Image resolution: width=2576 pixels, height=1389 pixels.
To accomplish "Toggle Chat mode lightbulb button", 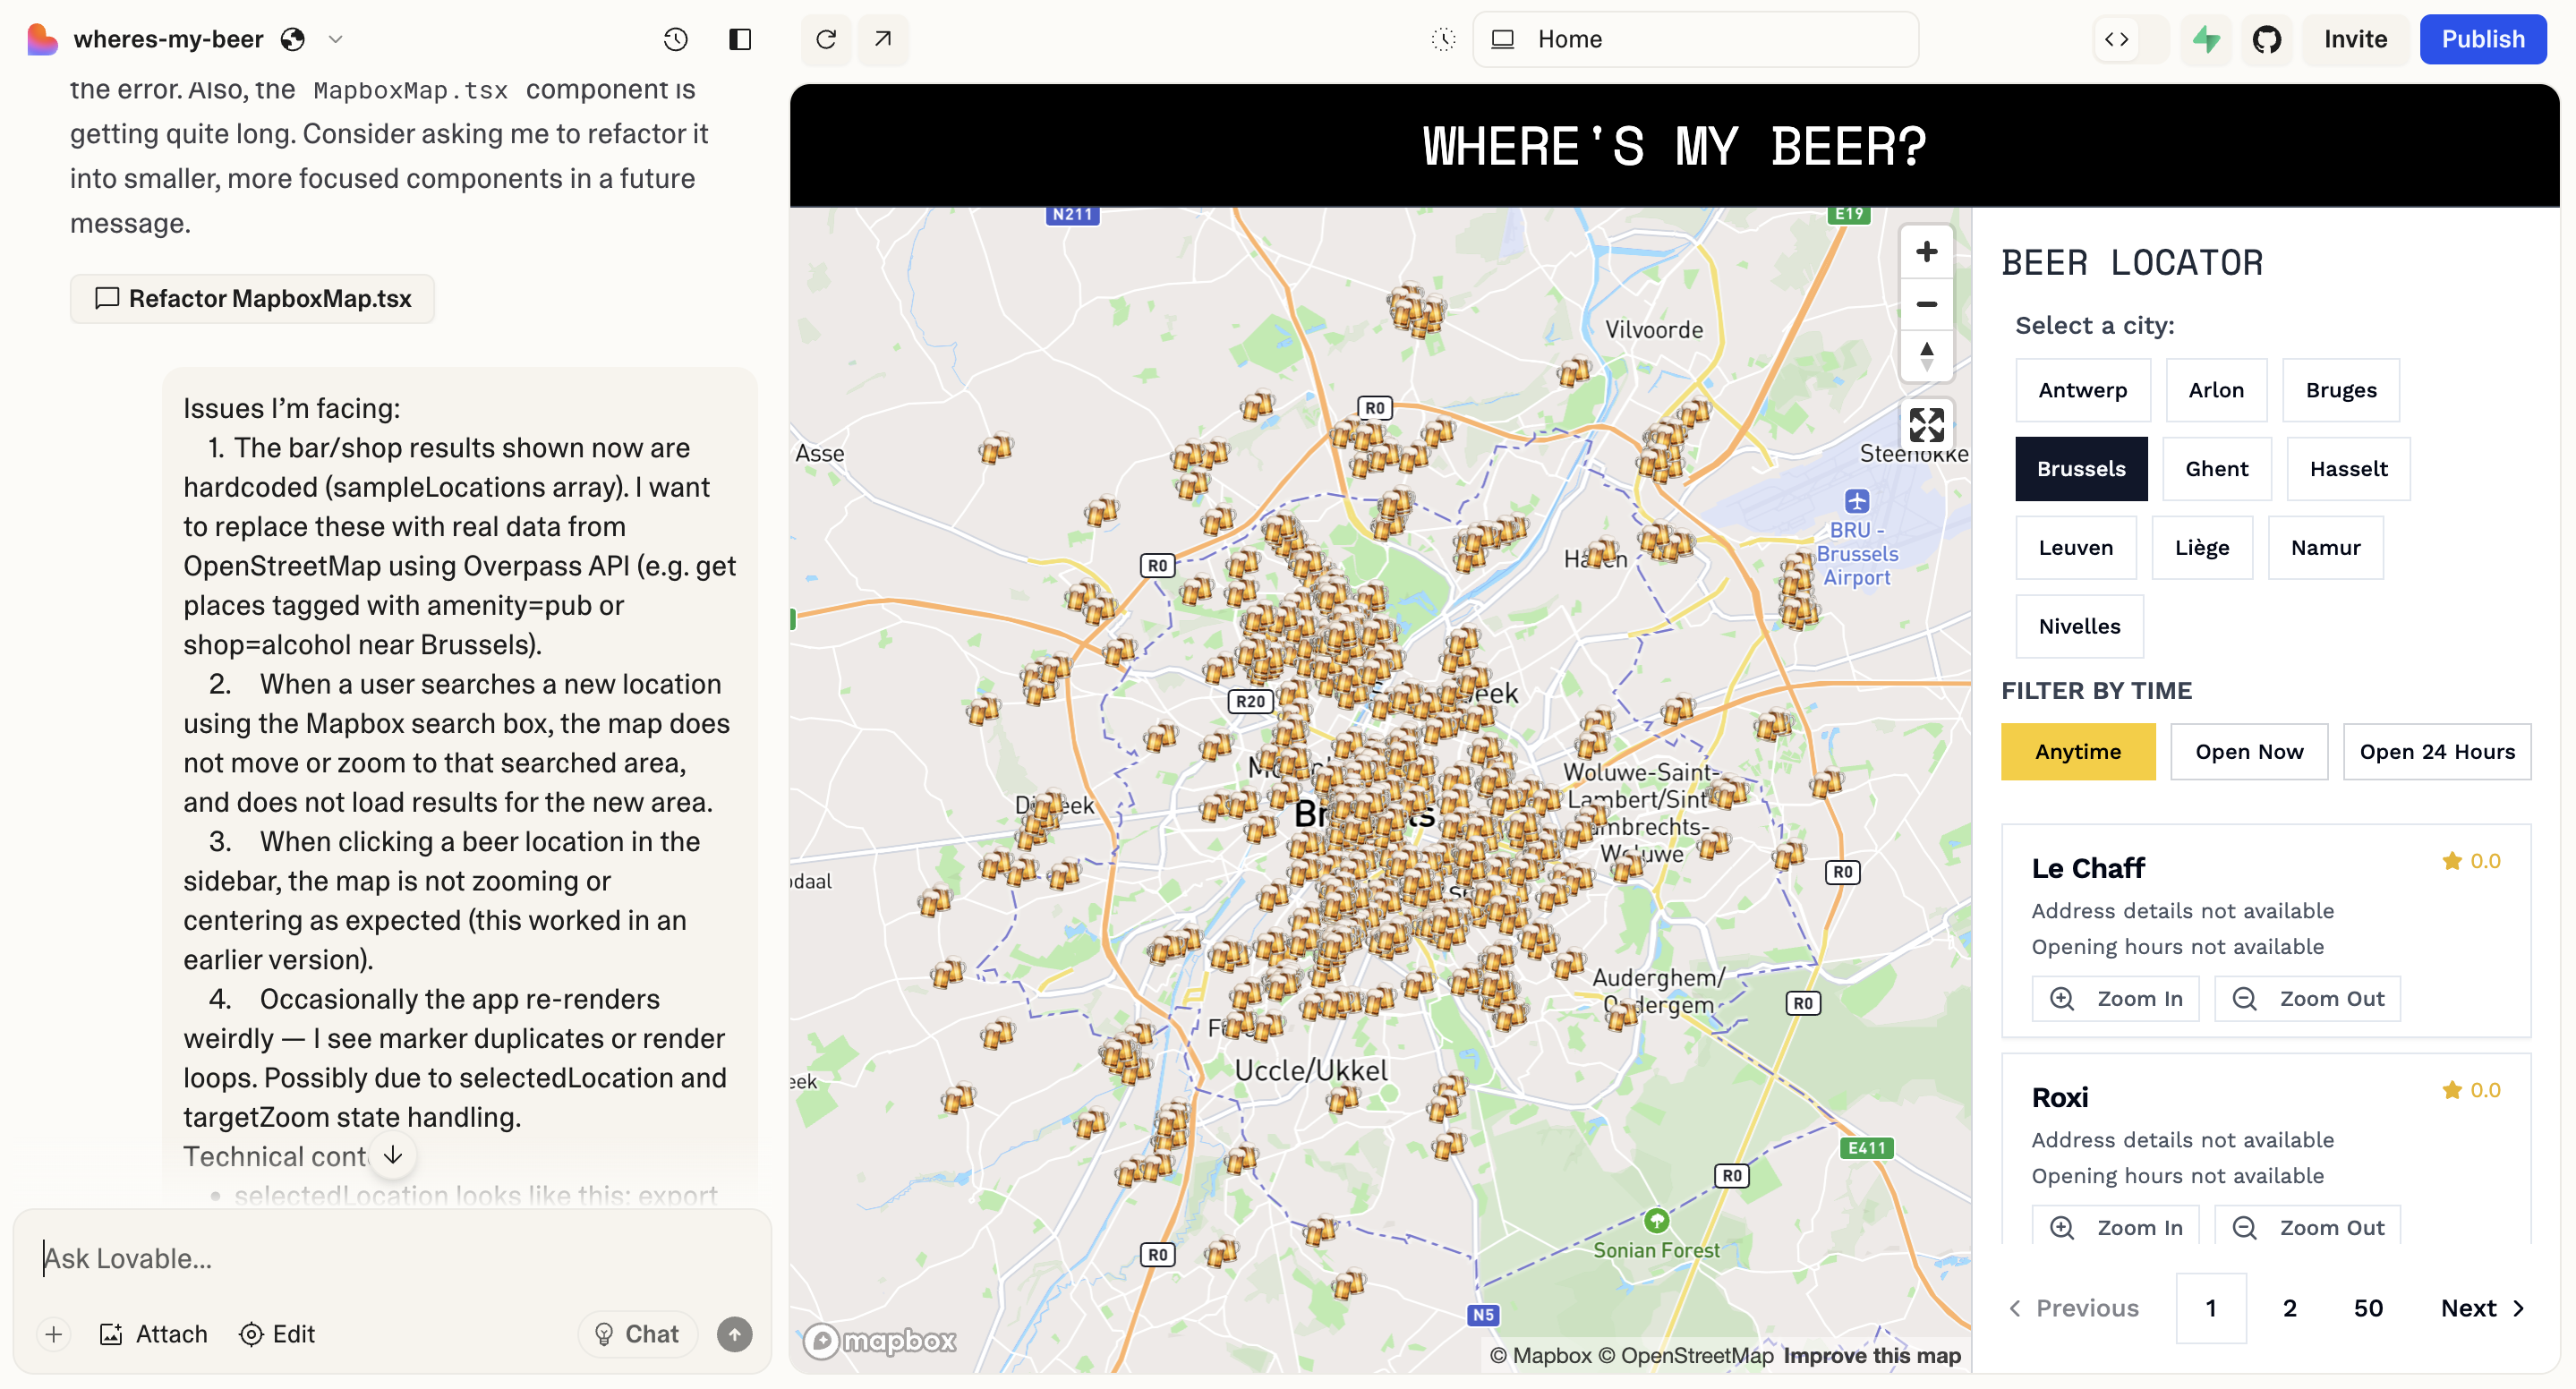I will [637, 1333].
